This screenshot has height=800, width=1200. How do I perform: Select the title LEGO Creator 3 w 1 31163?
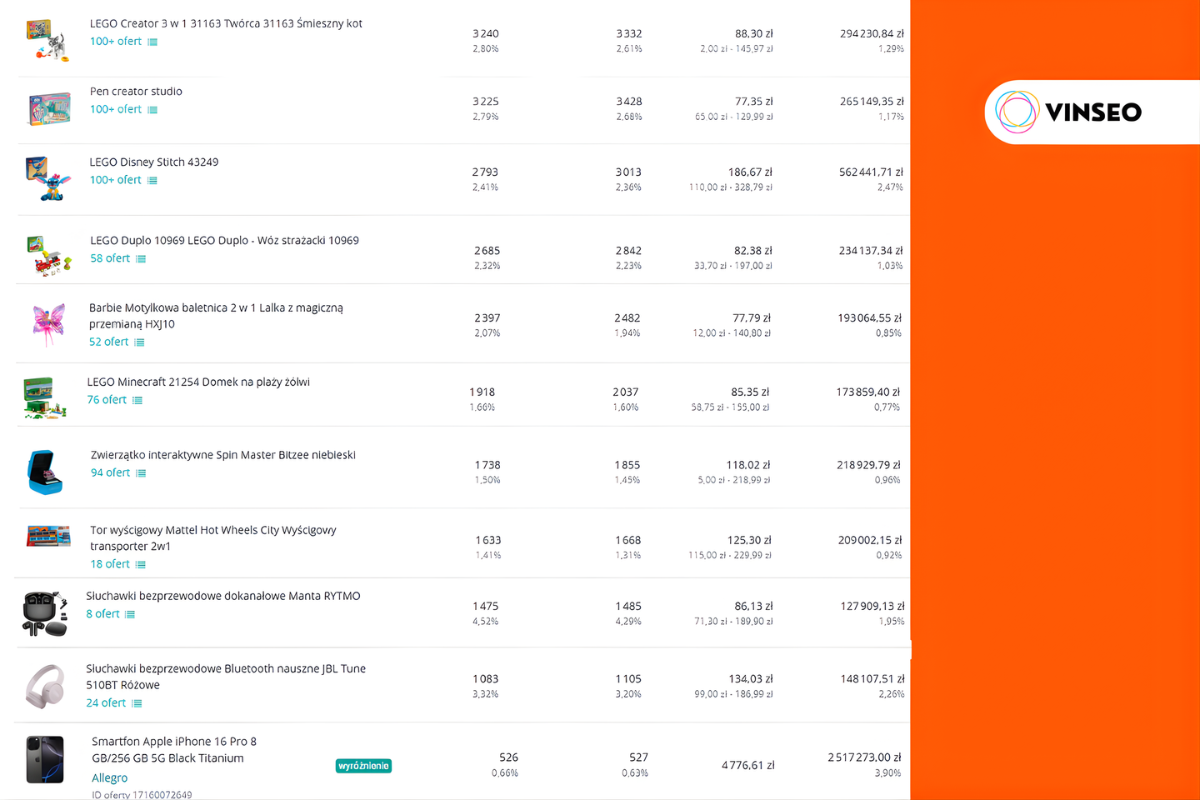[226, 23]
